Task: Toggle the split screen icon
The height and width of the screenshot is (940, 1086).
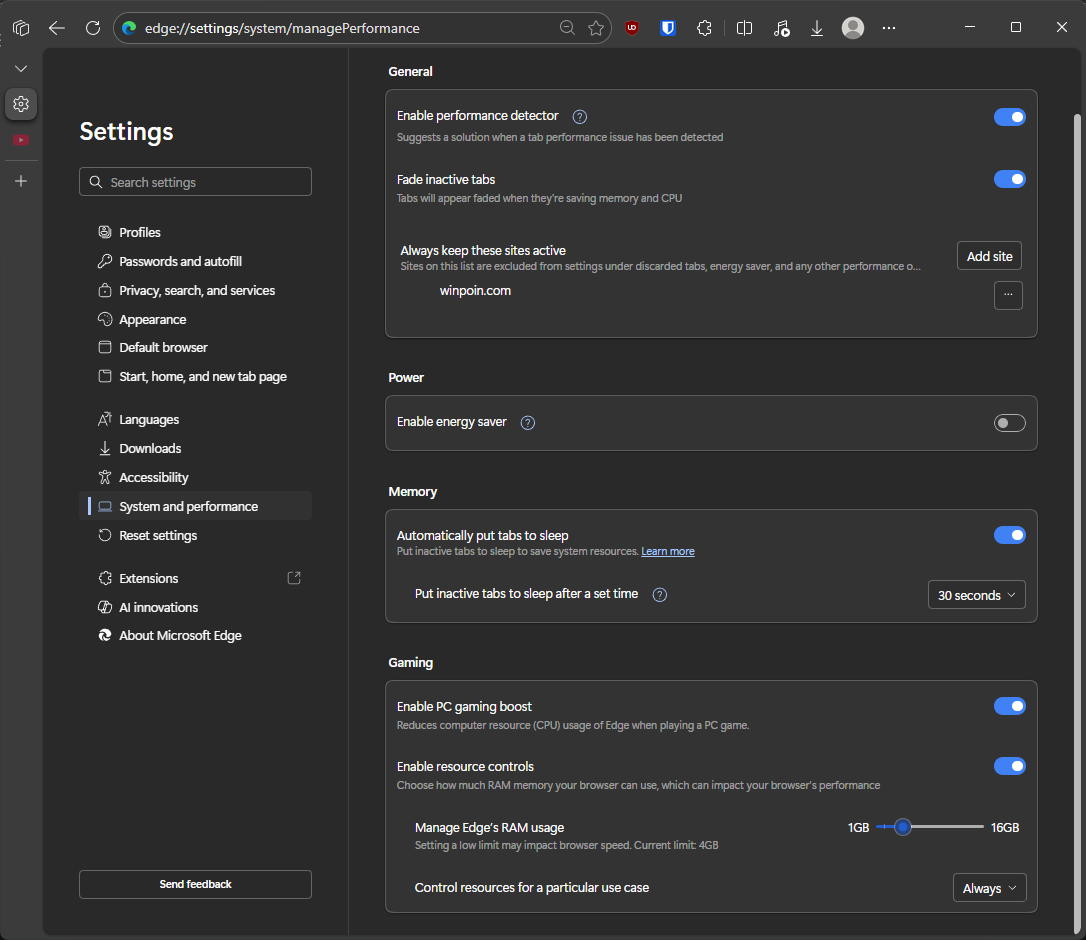Action: tap(744, 28)
